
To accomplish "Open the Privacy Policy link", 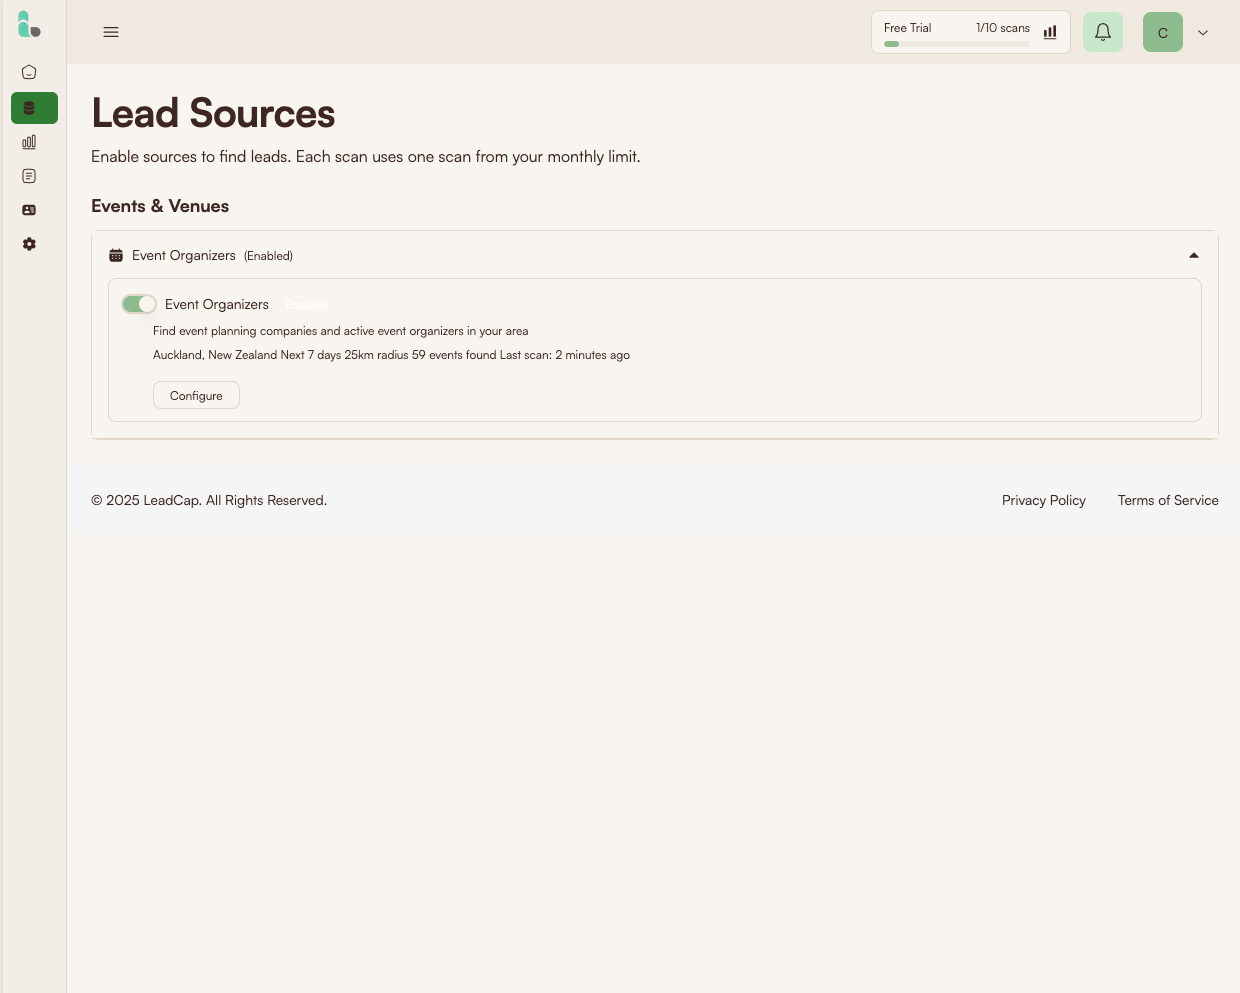I will [1044, 500].
